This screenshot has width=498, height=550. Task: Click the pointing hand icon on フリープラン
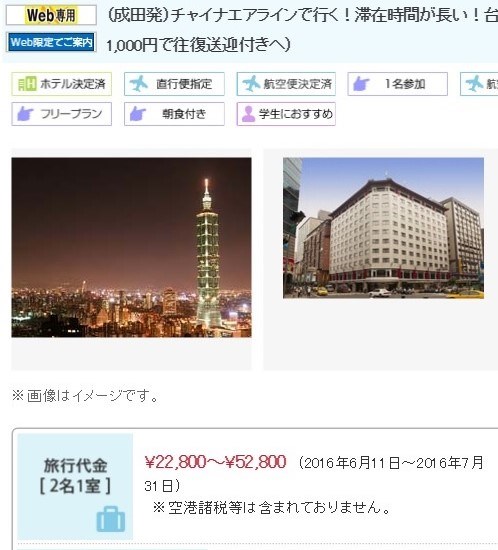pyautogui.click(x=25, y=114)
